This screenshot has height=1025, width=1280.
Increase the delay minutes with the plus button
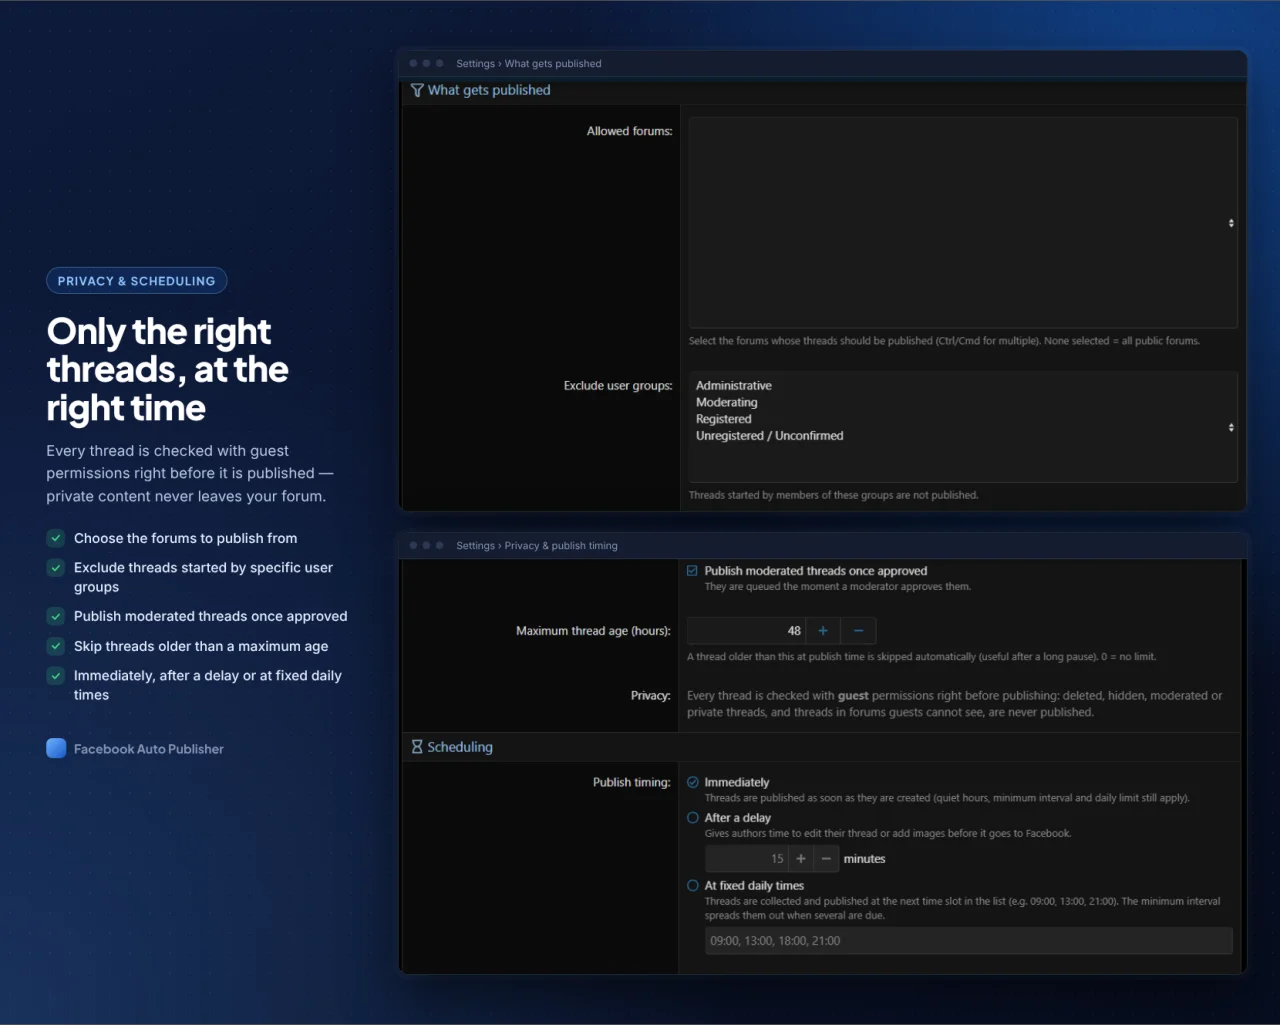point(801,859)
